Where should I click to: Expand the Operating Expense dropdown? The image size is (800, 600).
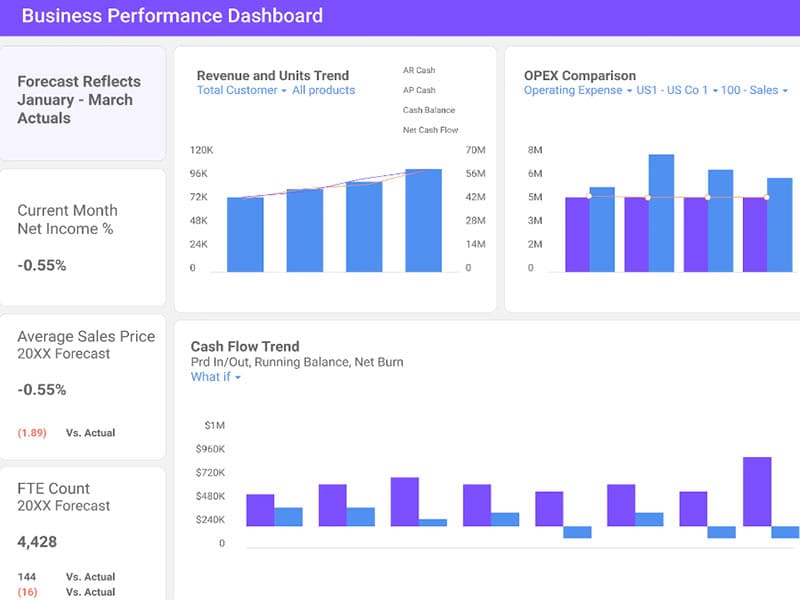click(x=577, y=90)
